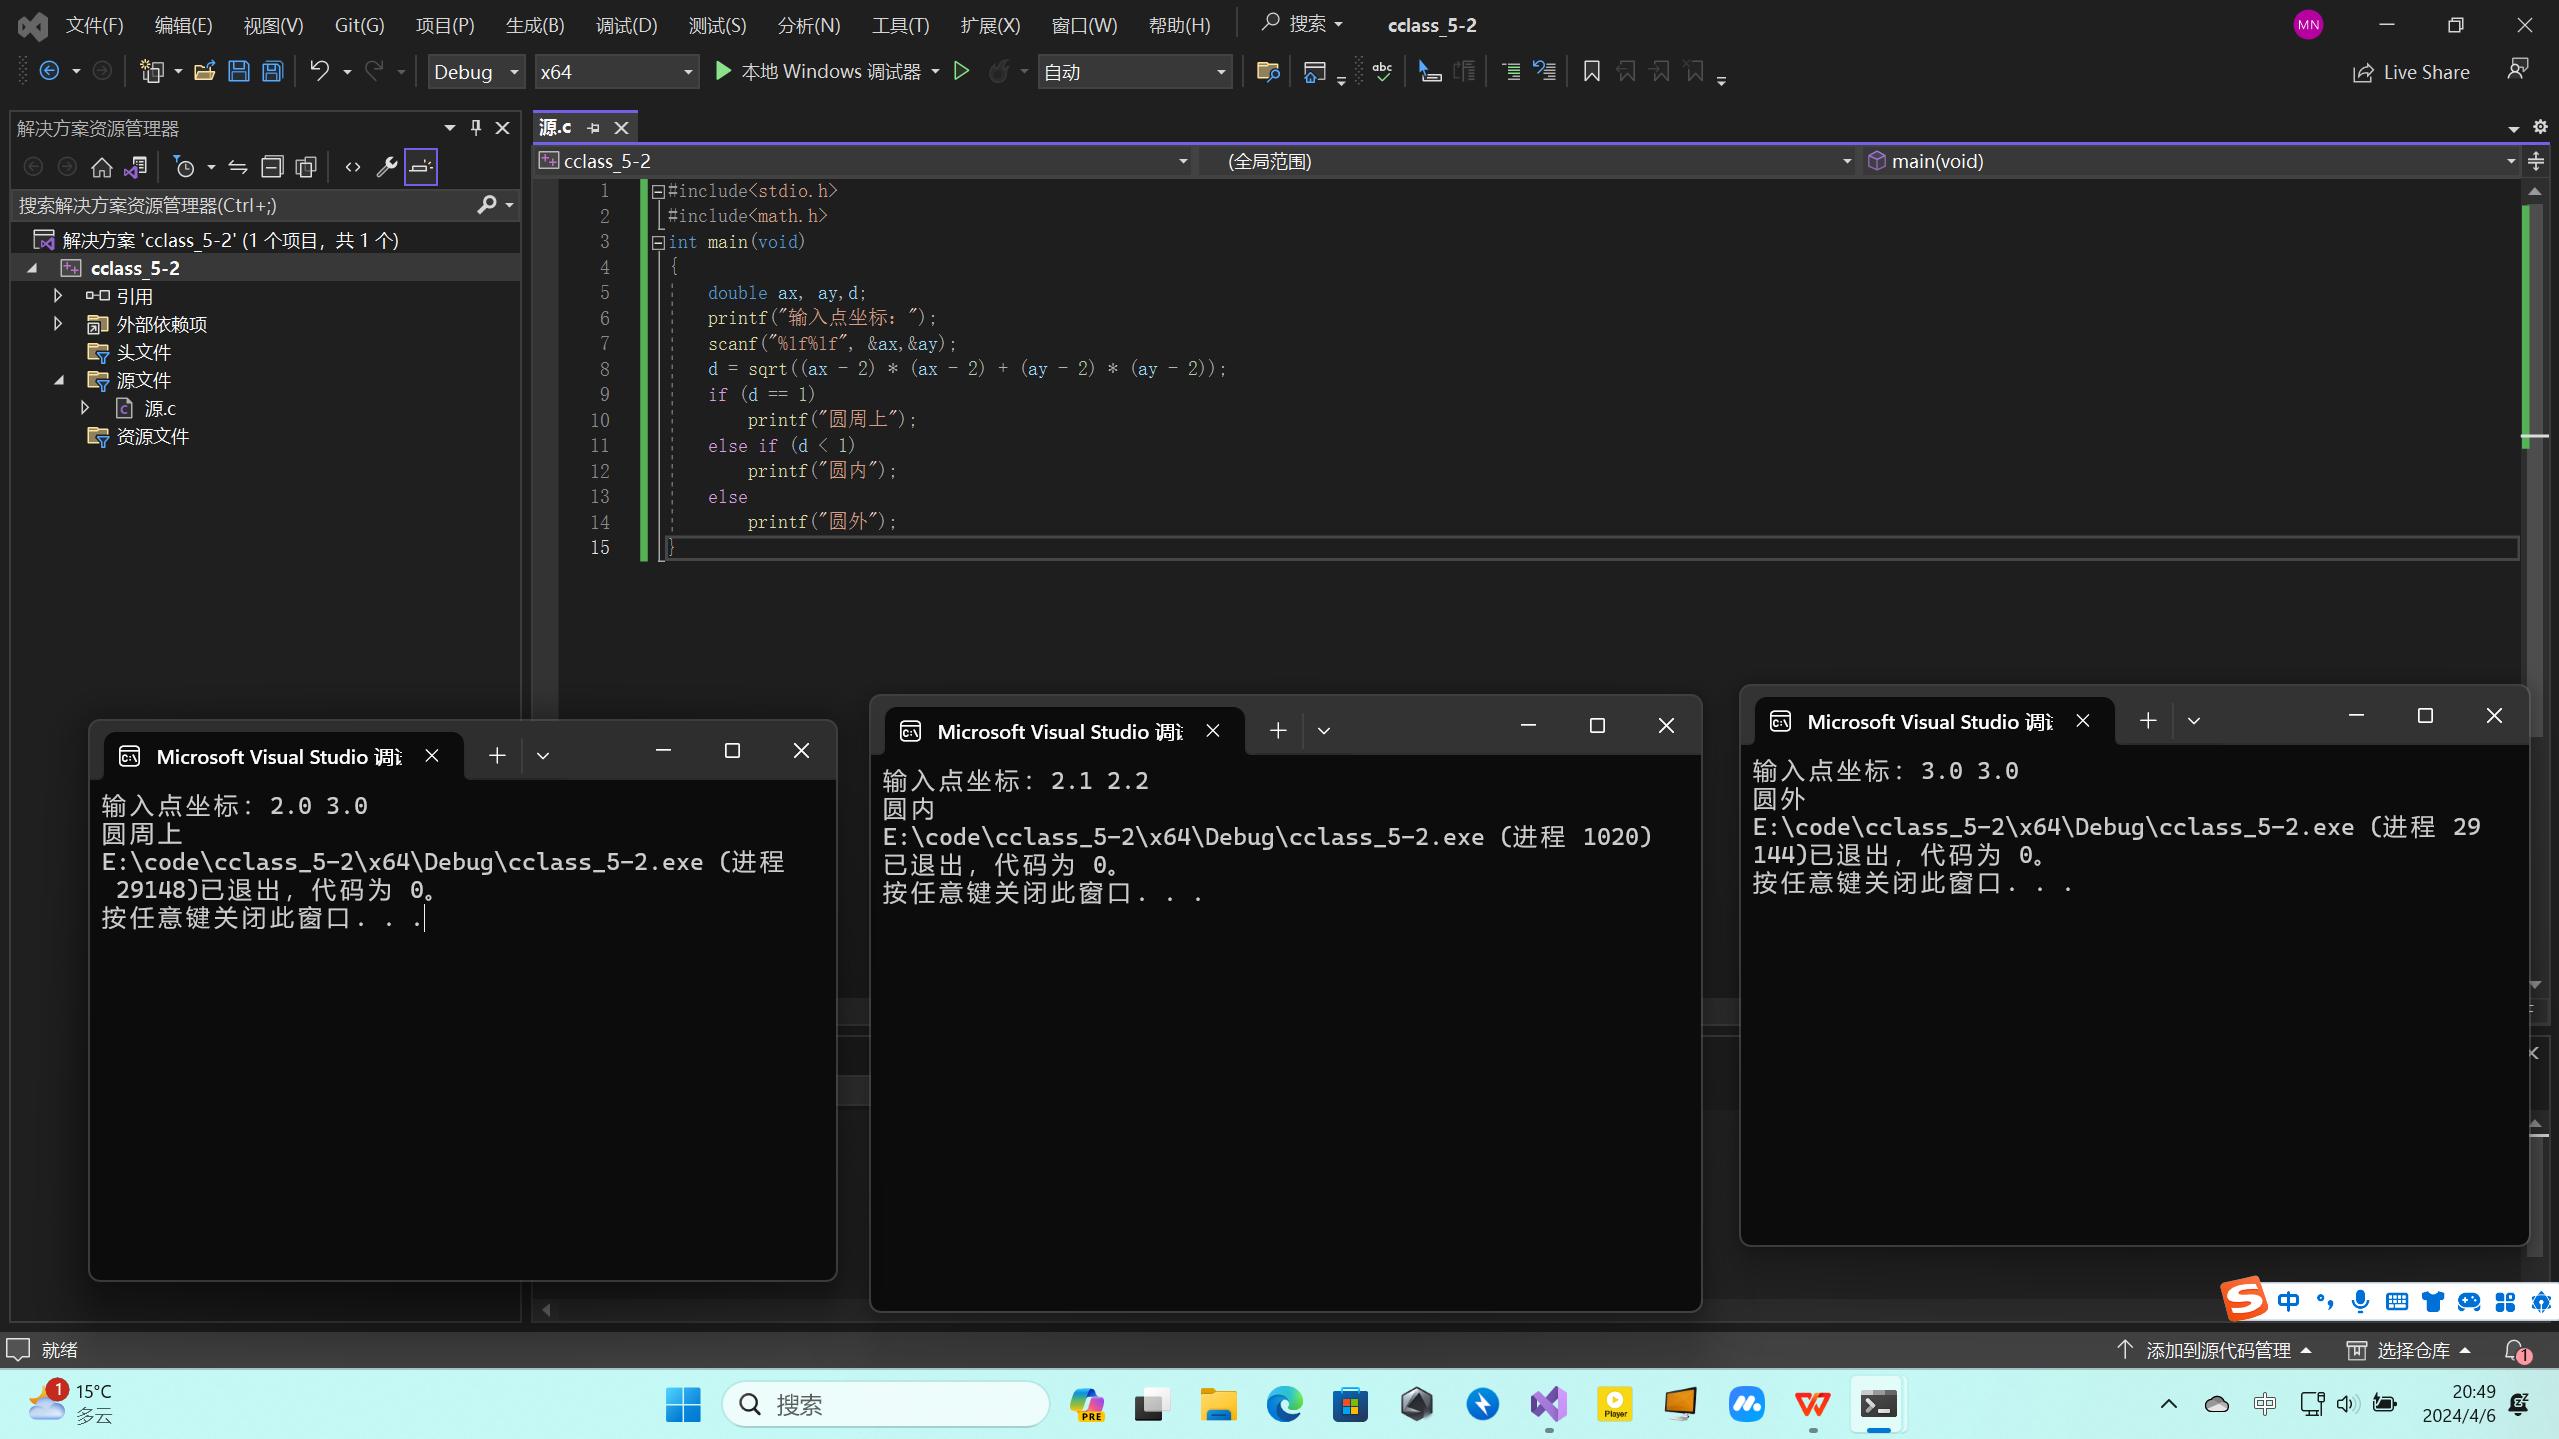2559x1439 pixels.
Task: Click the navigate backward arrow icon
Action: (x=49, y=71)
